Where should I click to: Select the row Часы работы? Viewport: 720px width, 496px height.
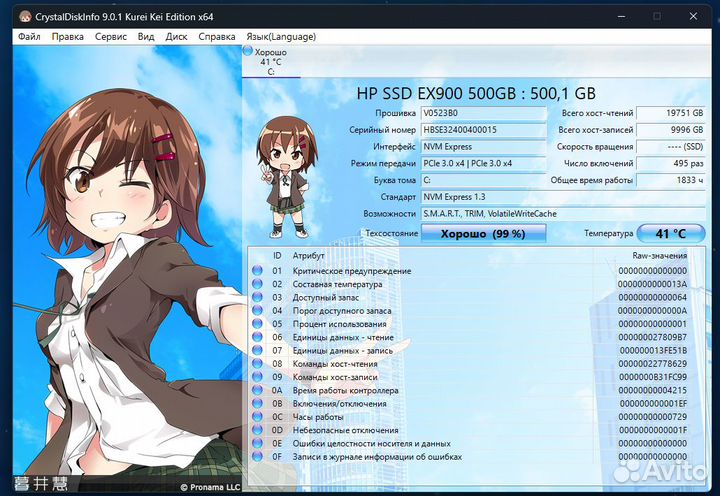469,417
